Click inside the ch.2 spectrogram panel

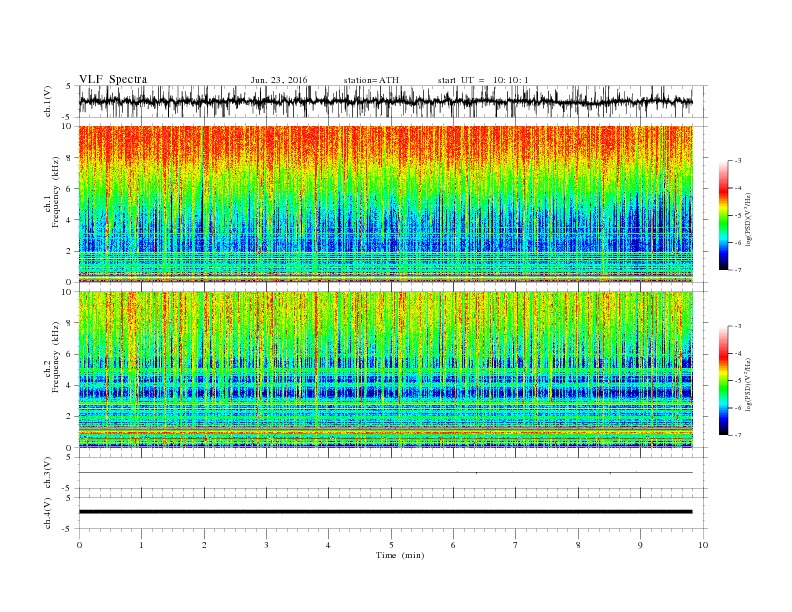tap(385, 369)
